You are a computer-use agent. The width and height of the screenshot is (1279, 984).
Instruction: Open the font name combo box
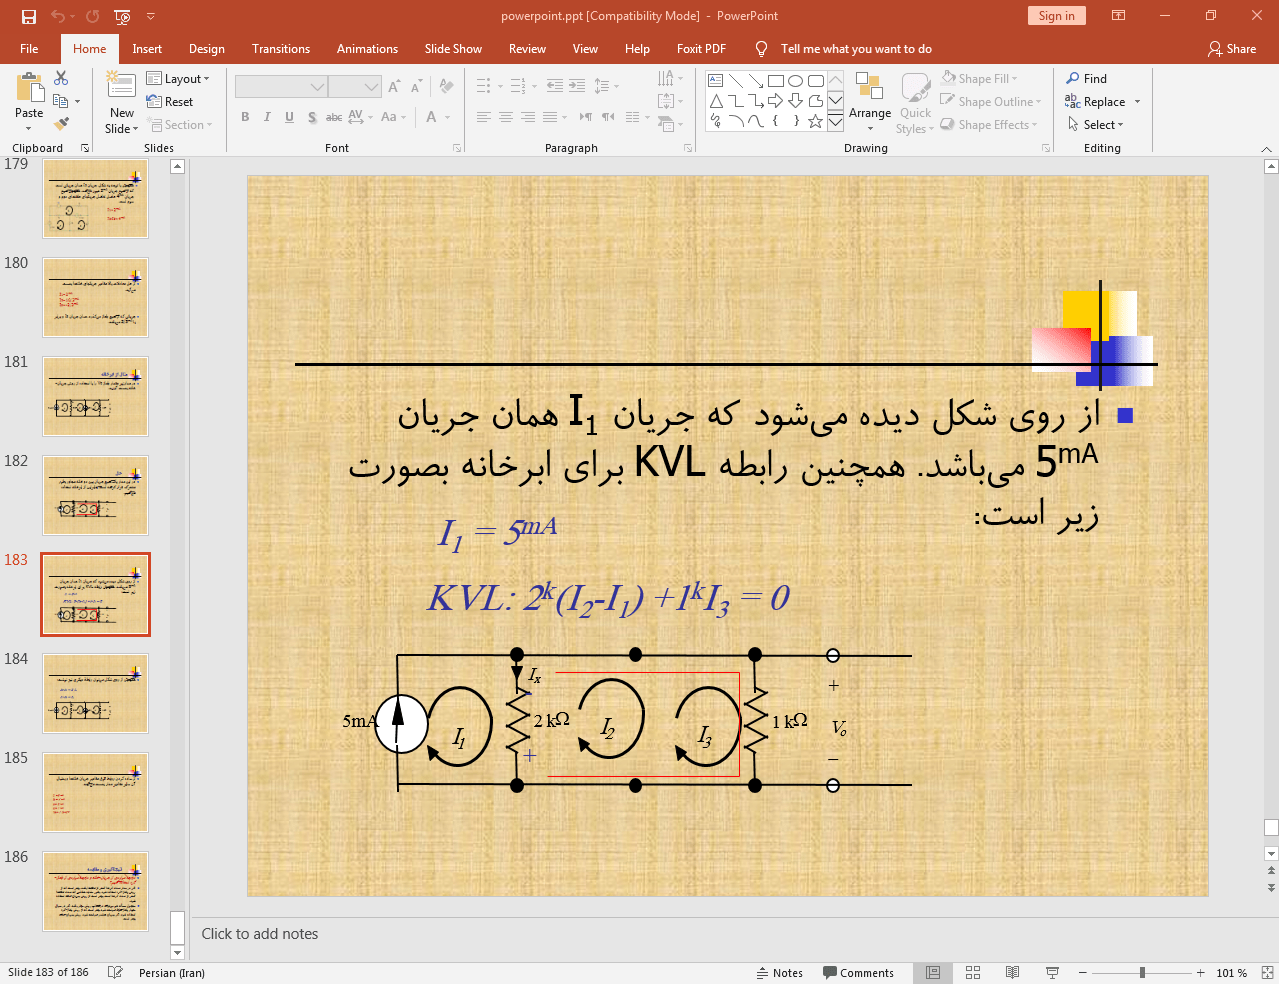tap(281, 87)
